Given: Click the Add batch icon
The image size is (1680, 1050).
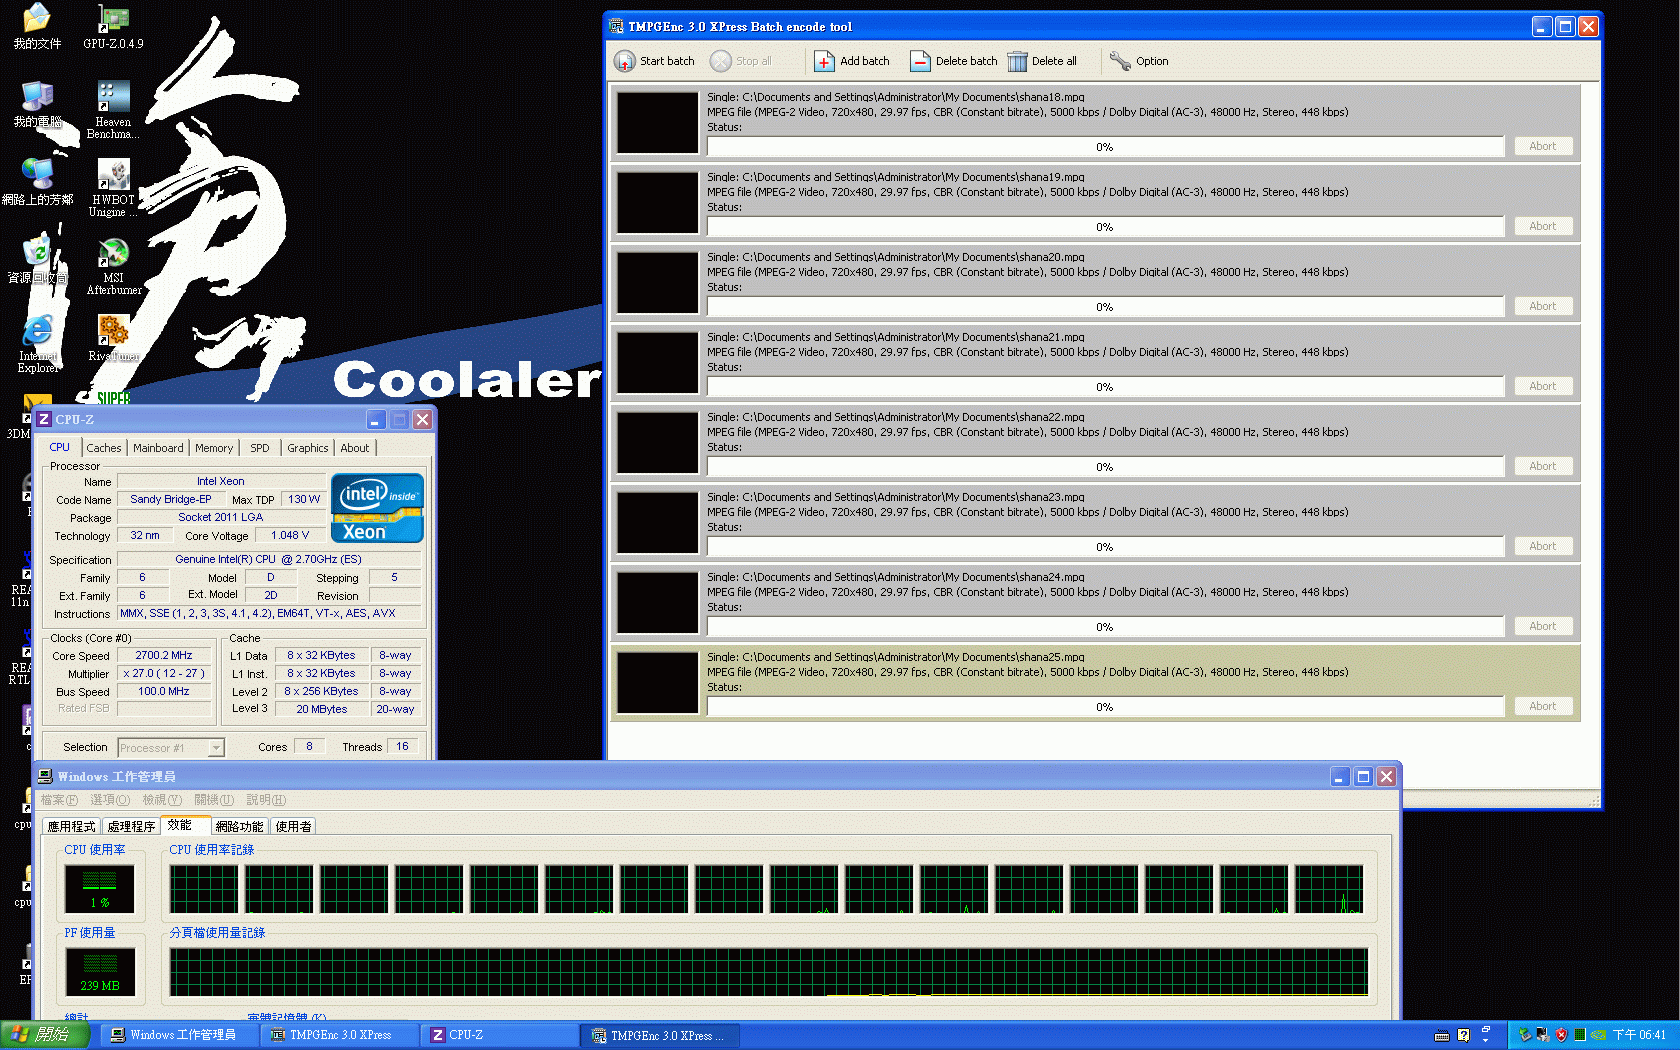Looking at the screenshot, I should coord(824,61).
